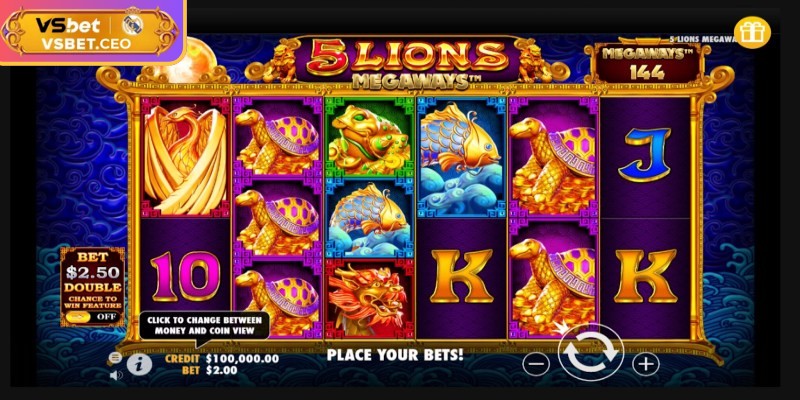
Task: Select the golden phoenix symbol on first reel
Action: coord(185,158)
